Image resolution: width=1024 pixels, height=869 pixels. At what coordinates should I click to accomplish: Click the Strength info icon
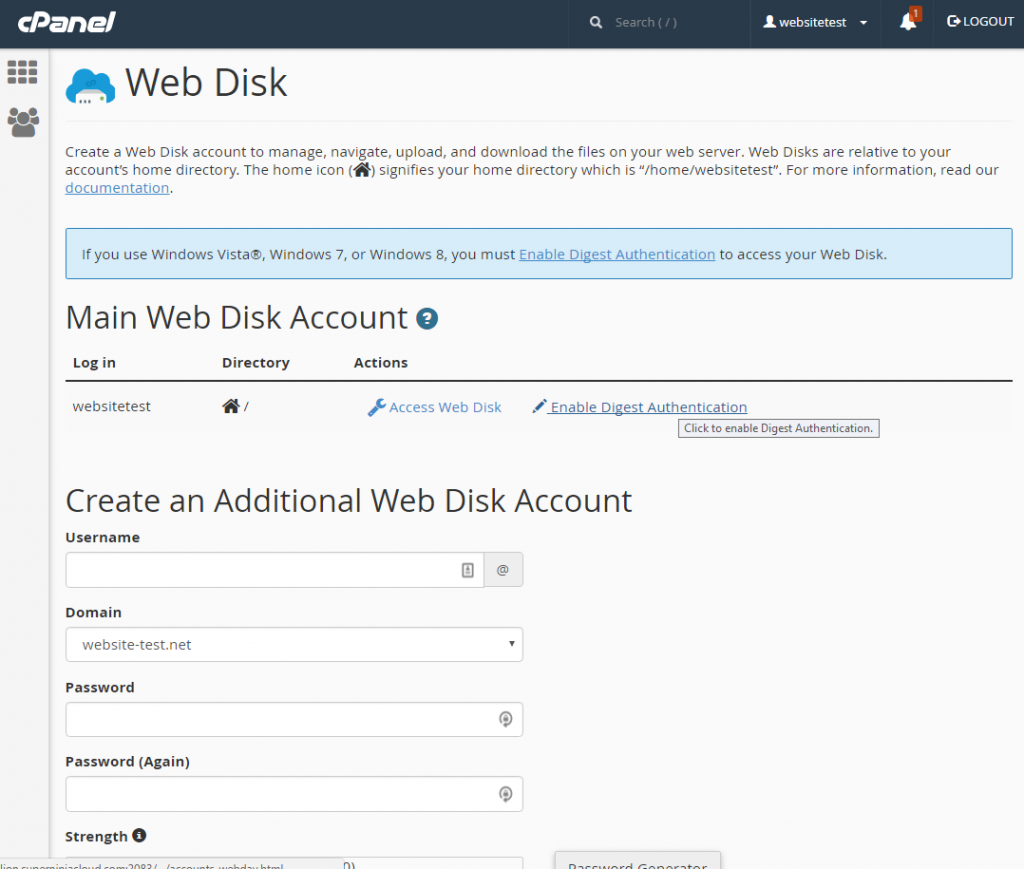coord(139,836)
